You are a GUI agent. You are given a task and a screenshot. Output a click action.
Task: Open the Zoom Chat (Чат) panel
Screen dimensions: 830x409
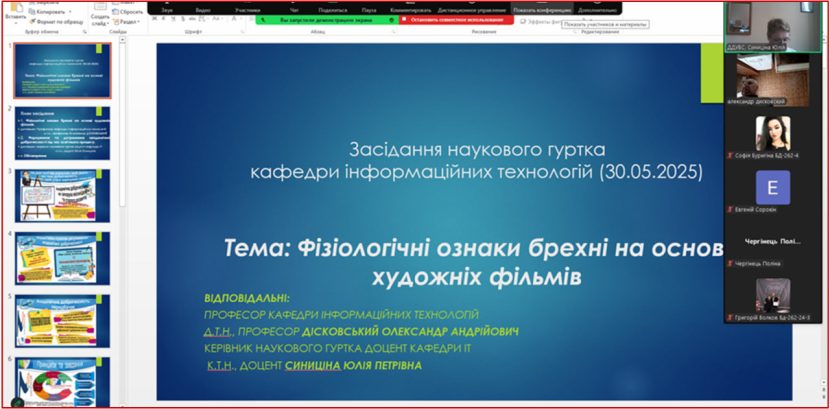pos(294,9)
